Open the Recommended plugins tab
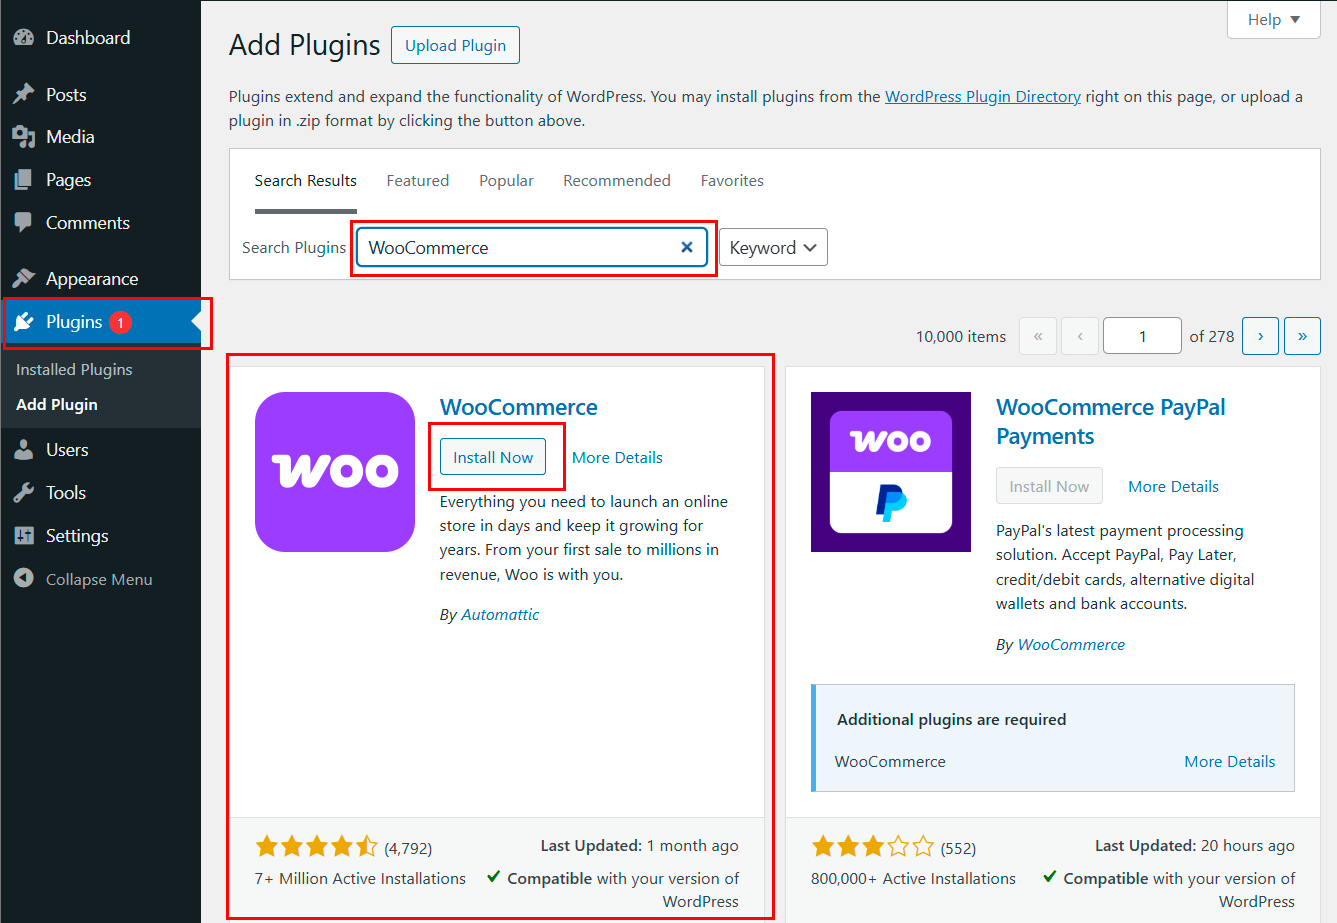Screen dimensions: 1337x923 point(617,181)
